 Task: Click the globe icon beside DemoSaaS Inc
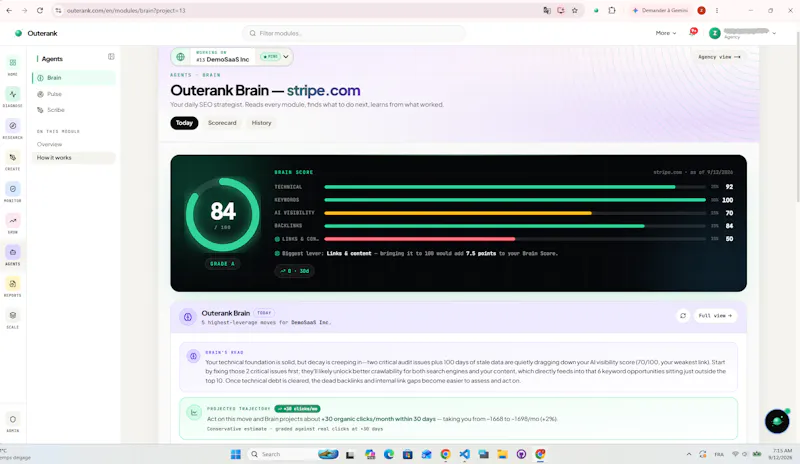(x=181, y=57)
